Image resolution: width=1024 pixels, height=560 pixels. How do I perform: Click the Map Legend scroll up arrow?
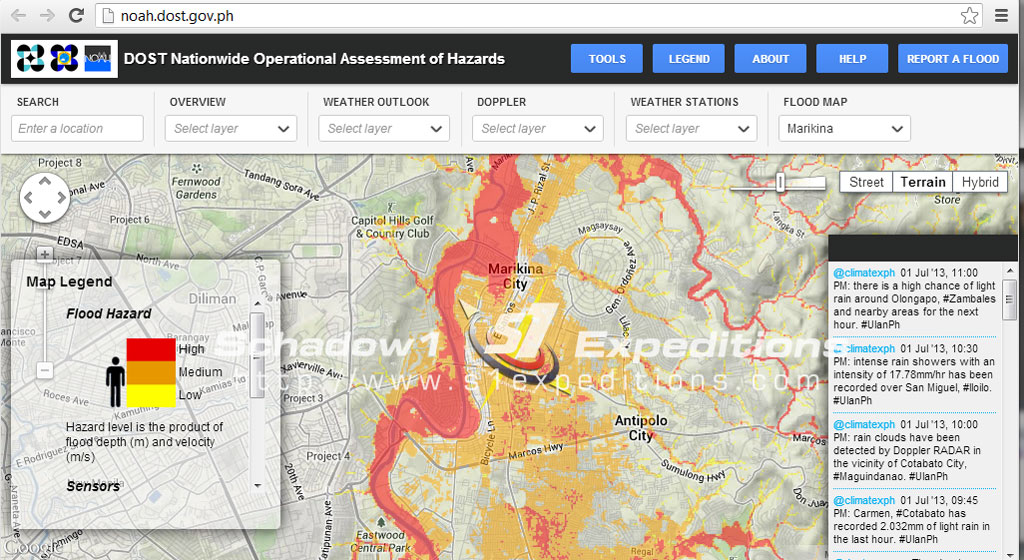(257, 303)
